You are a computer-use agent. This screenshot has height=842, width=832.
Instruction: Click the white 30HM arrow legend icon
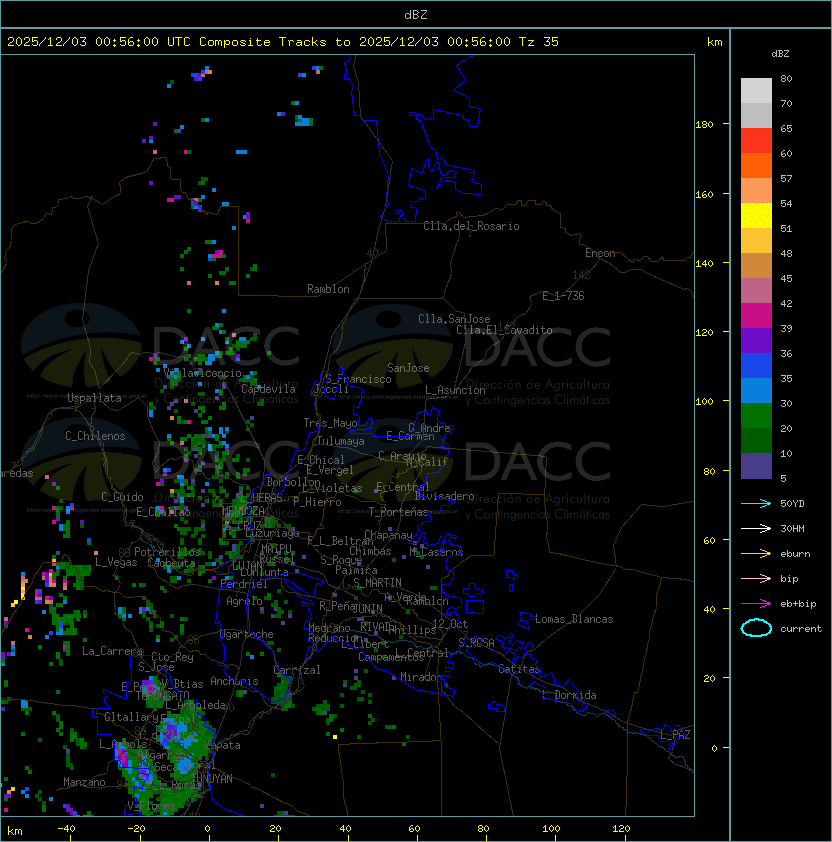[x=756, y=528]
